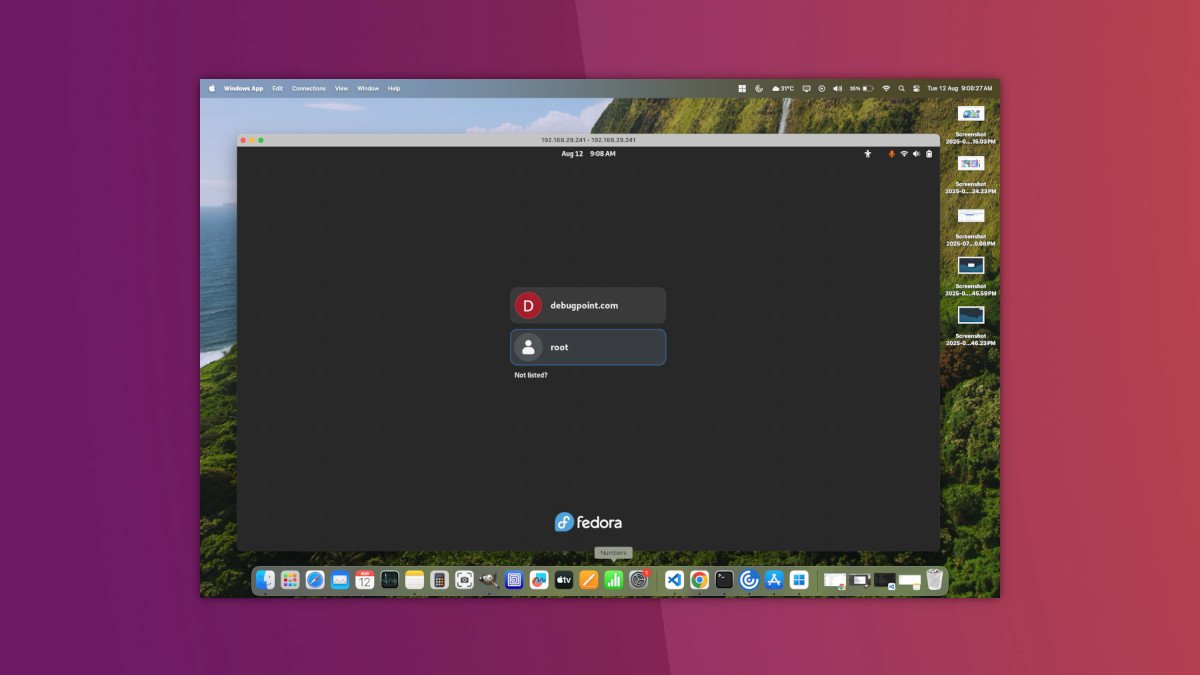Open the Windows App menu

click(243, 88)
